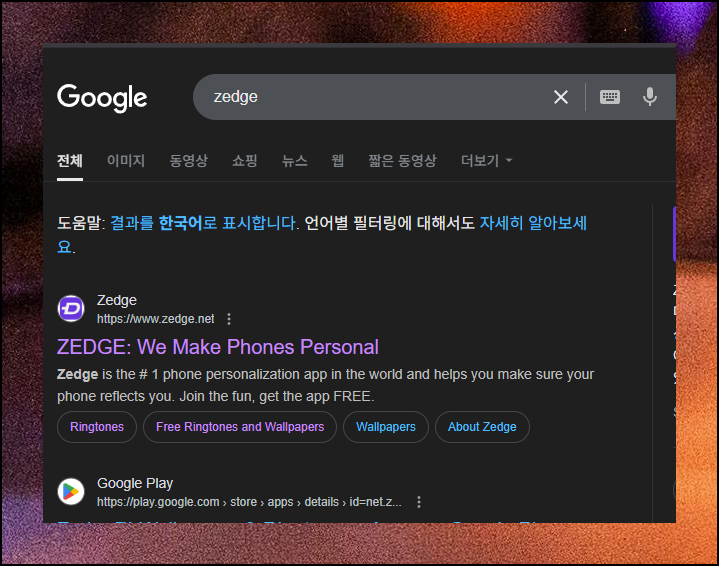Clear the search box with the X icon
This screenshot has width=719, height=566.
click(560, 97)
